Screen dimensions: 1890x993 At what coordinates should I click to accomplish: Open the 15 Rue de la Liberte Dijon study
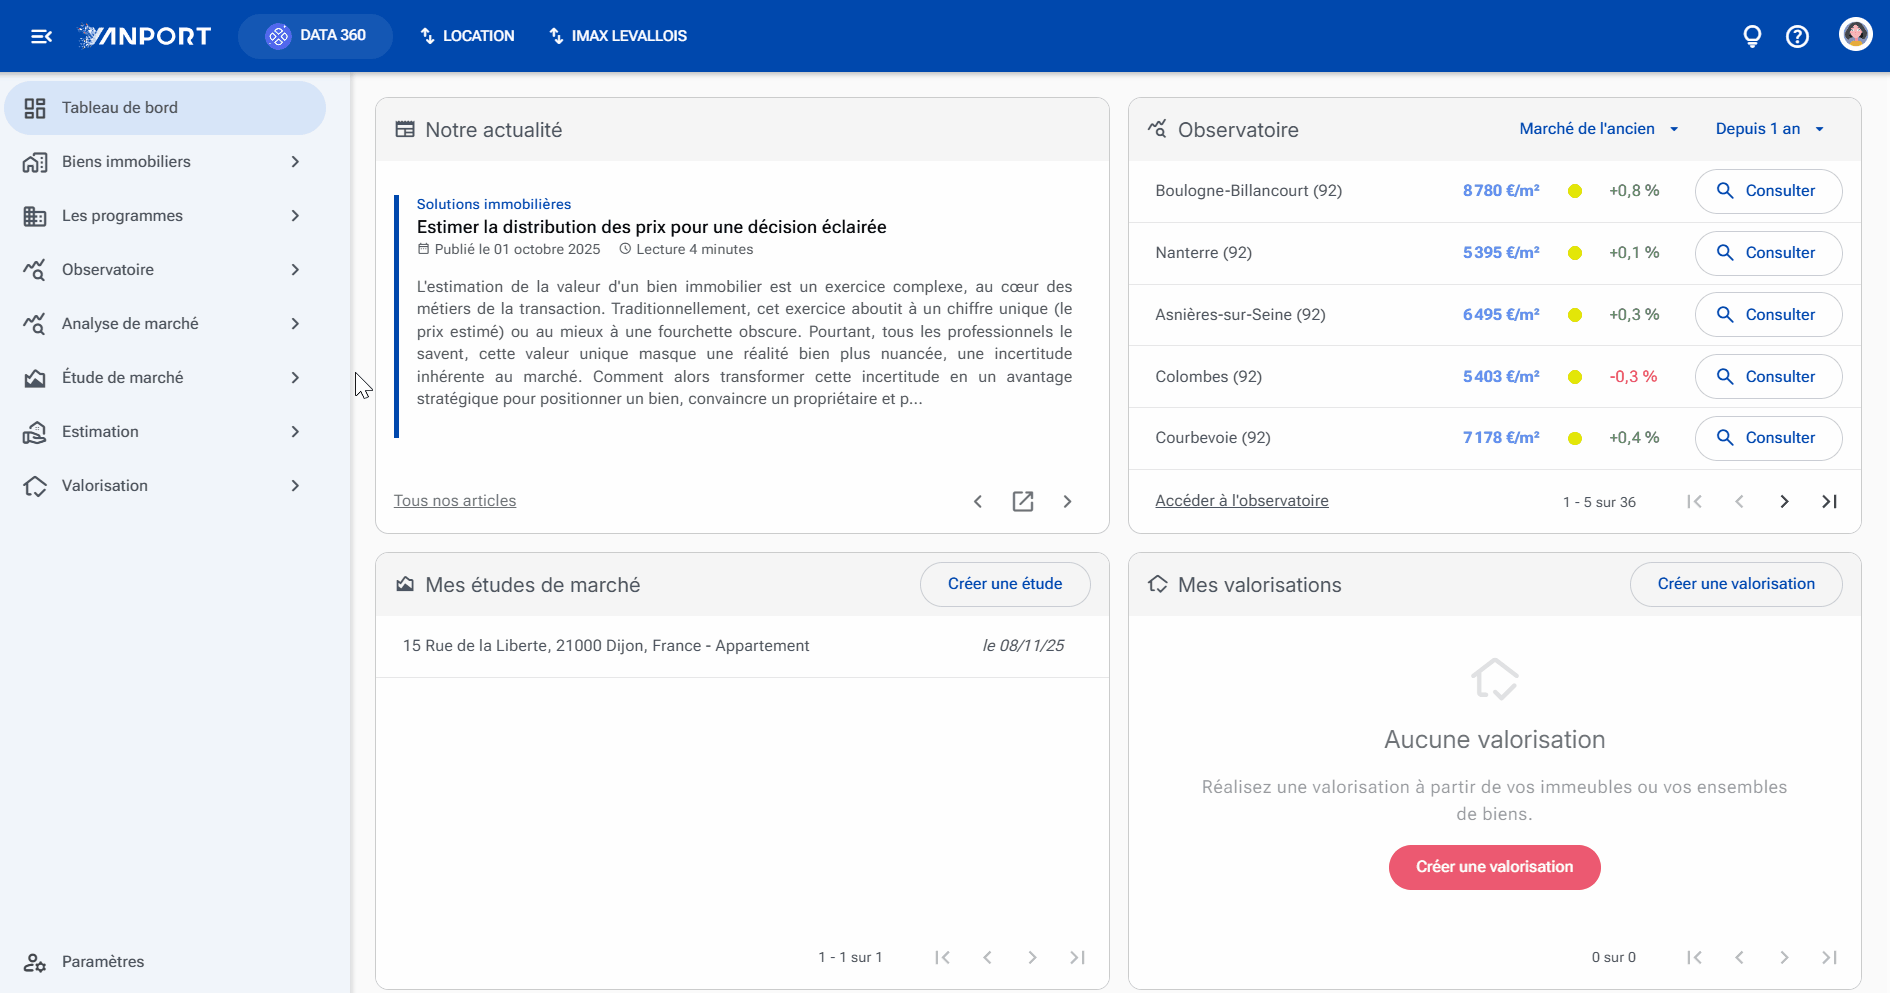[742, 646]
